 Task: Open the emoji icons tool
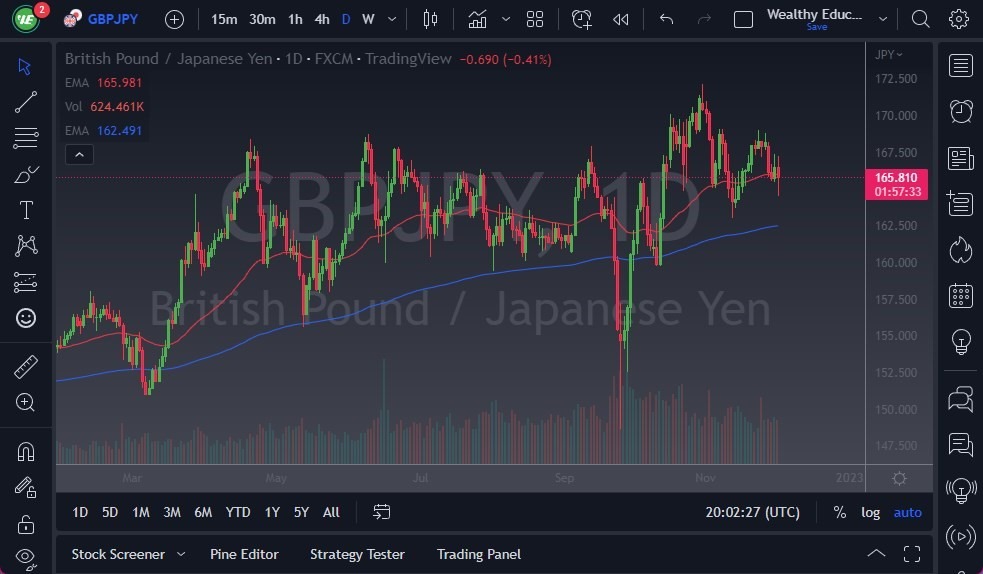tap(25, 318)
